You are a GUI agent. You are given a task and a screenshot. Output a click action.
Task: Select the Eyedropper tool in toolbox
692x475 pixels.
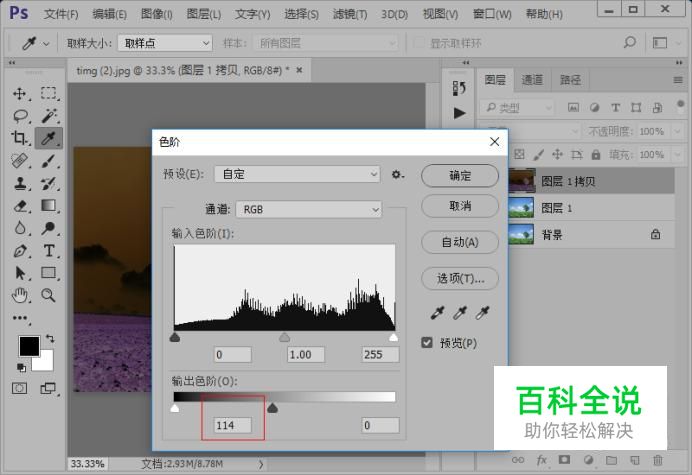tap(49, 138)
